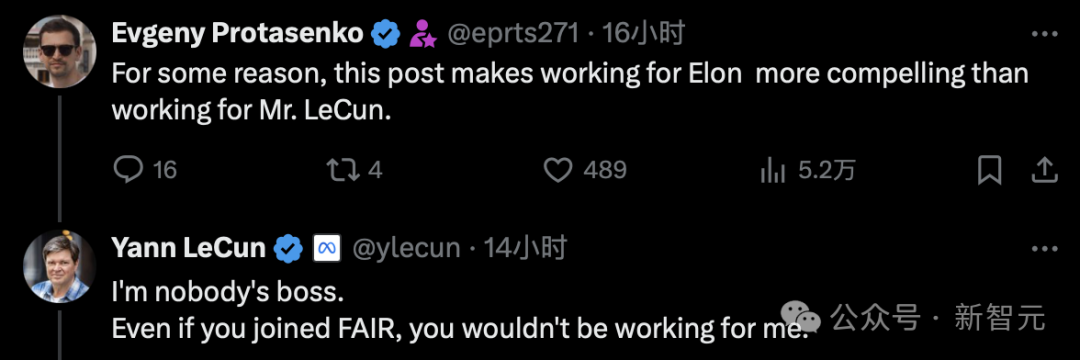Open more options menu on Yann LeCun's reply
The image size is (1080, 360).
click(x=1044, y=248)
